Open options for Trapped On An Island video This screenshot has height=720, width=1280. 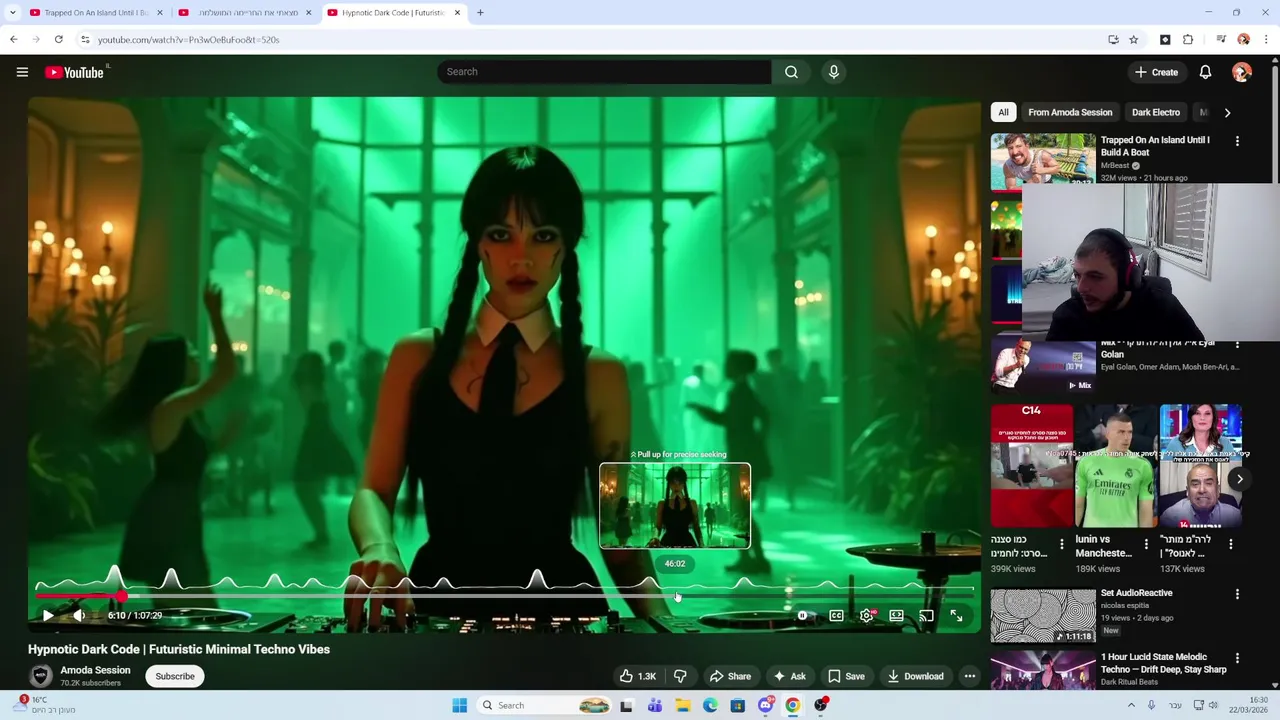(1237, 141)
